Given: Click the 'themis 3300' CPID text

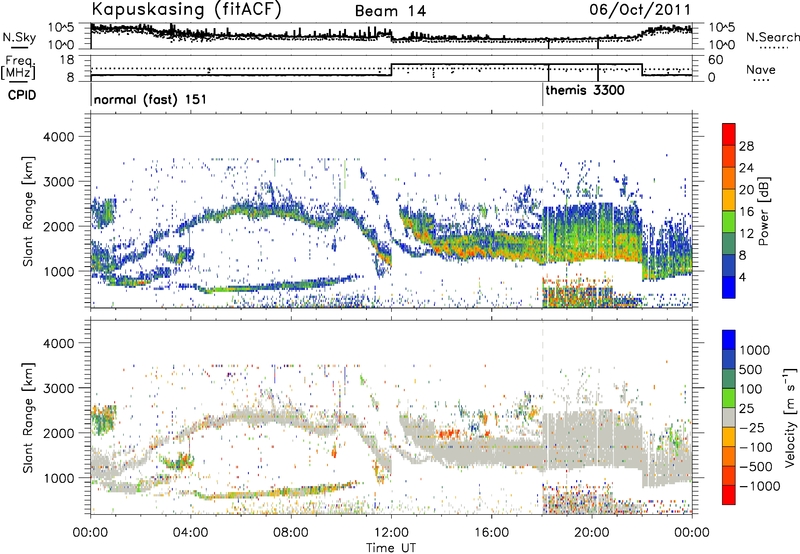Looking at the screenshot, I should click(x=585, y=91).
